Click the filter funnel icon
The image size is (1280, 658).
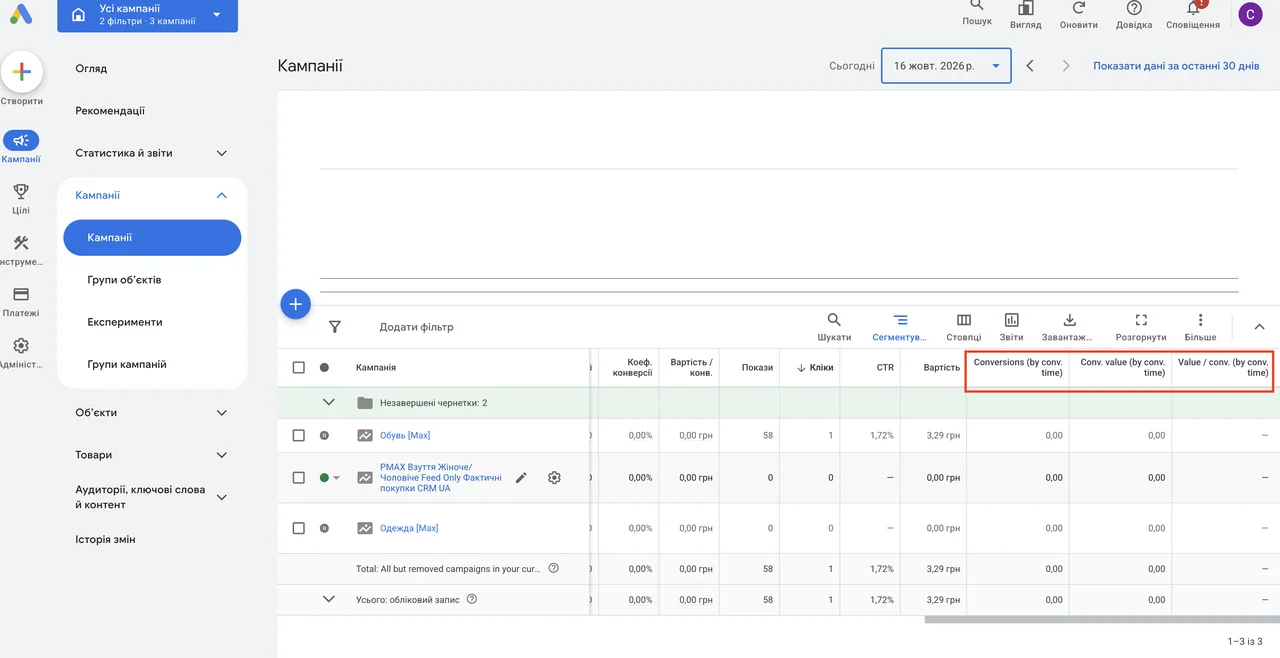[335, 327]
